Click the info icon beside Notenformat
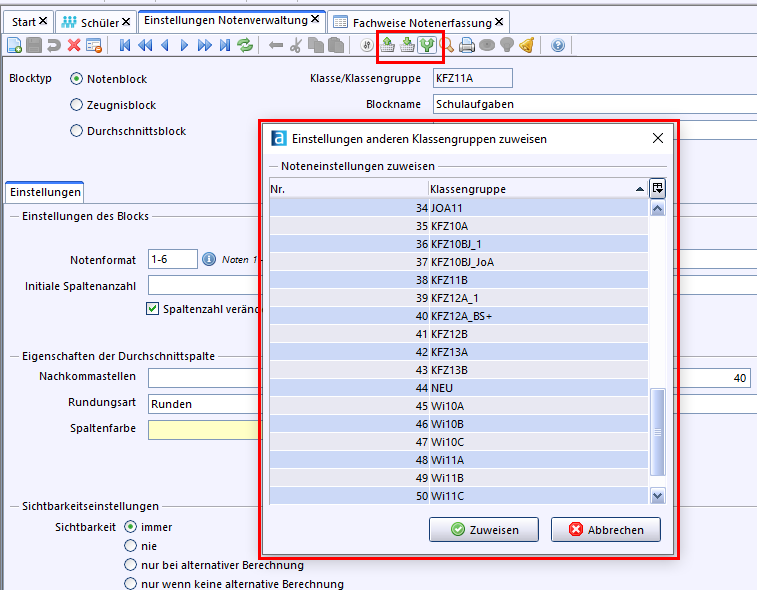Viewport: 757px width, 590px height. (209, 259)
